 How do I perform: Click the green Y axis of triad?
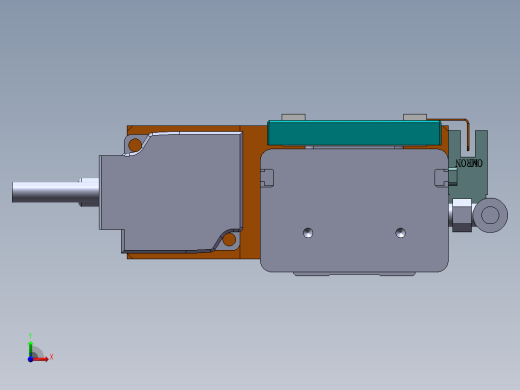pos(31,349)
